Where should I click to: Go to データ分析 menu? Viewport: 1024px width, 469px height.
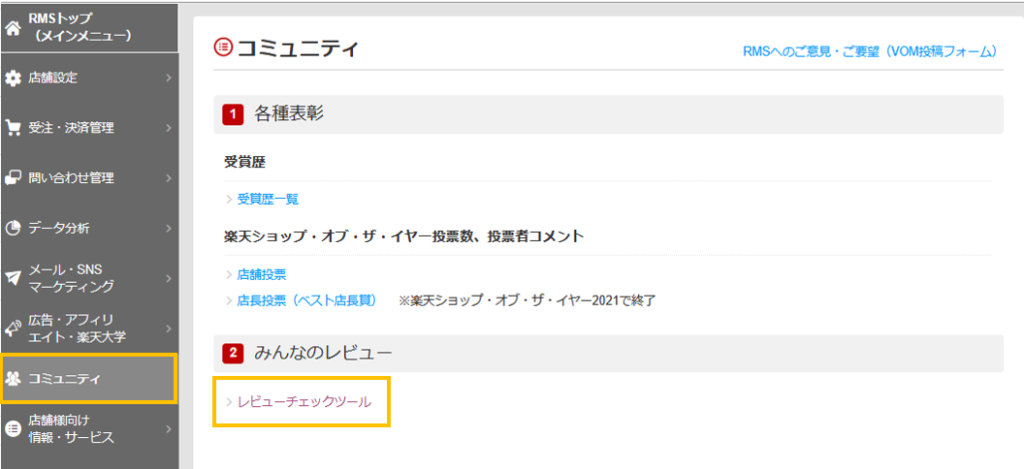coord(89,228)
